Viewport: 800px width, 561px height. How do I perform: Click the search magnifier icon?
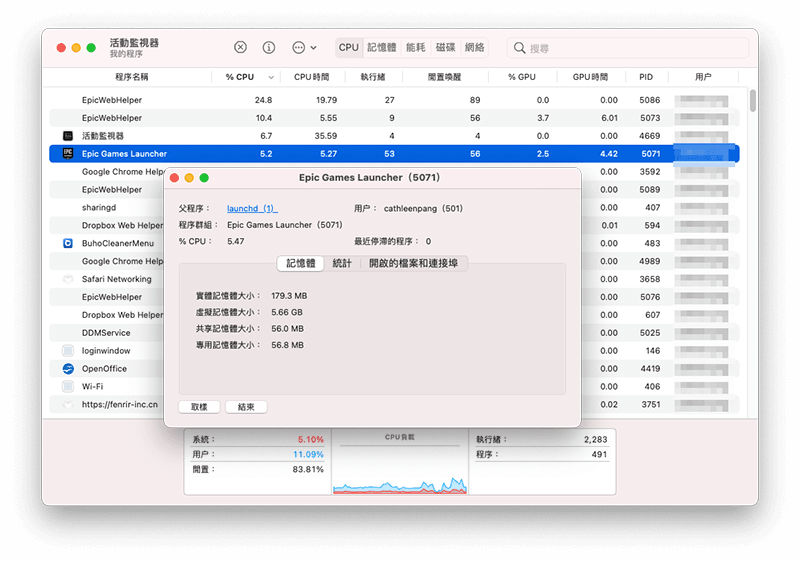pos(519,48)
